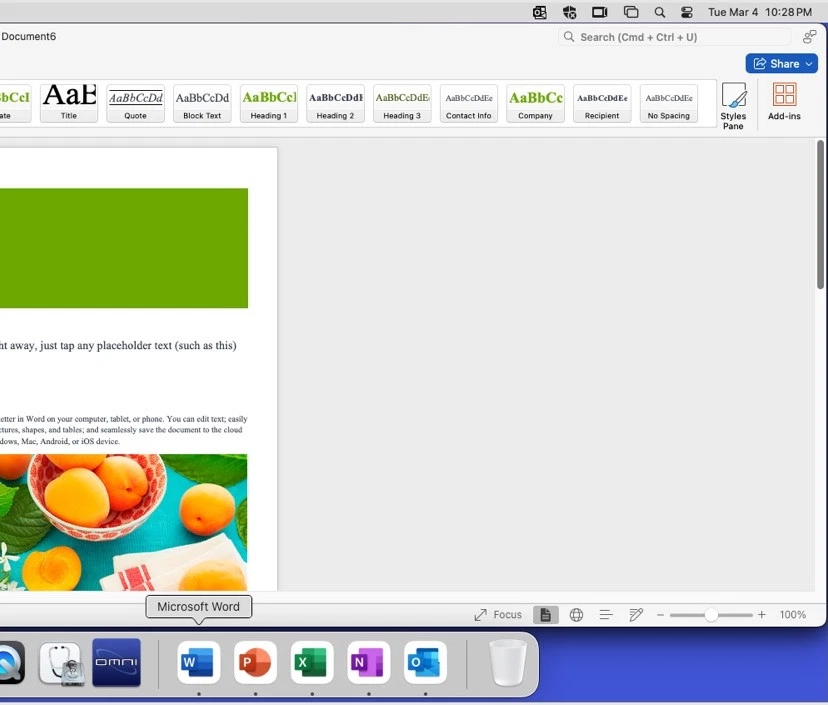Open OneNote from the Dock
828x705 pixels.
[368, 662]
